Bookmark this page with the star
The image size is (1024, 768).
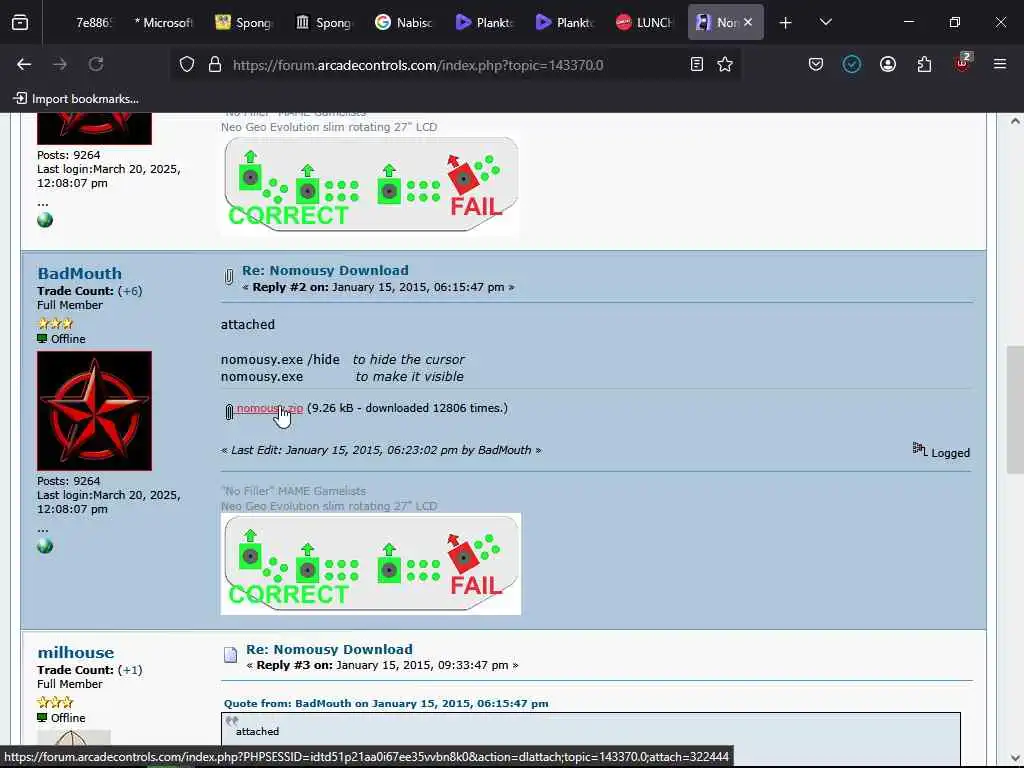tap(725, 64)
